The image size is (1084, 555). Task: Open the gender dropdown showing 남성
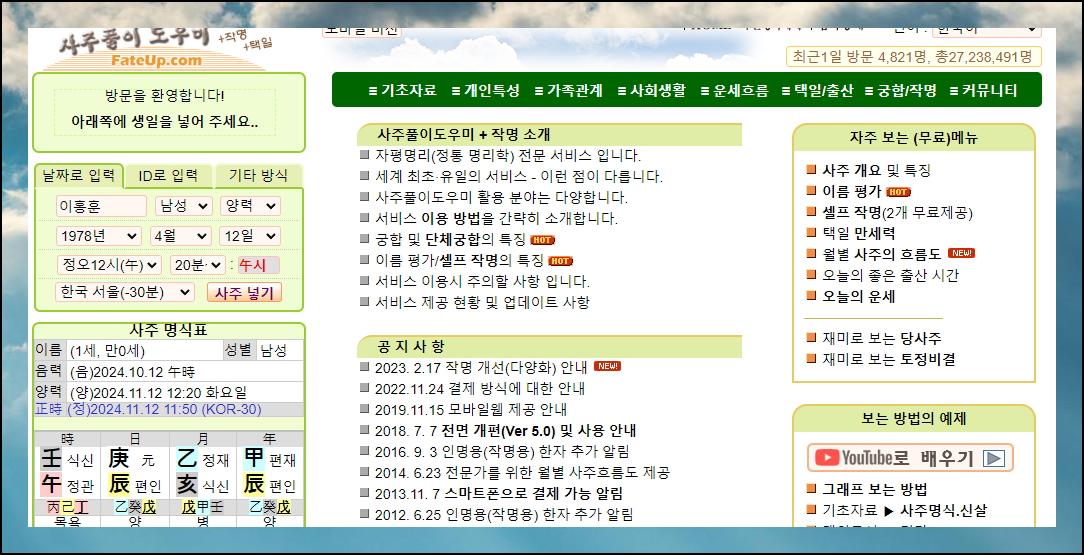[x=183, y=206]
